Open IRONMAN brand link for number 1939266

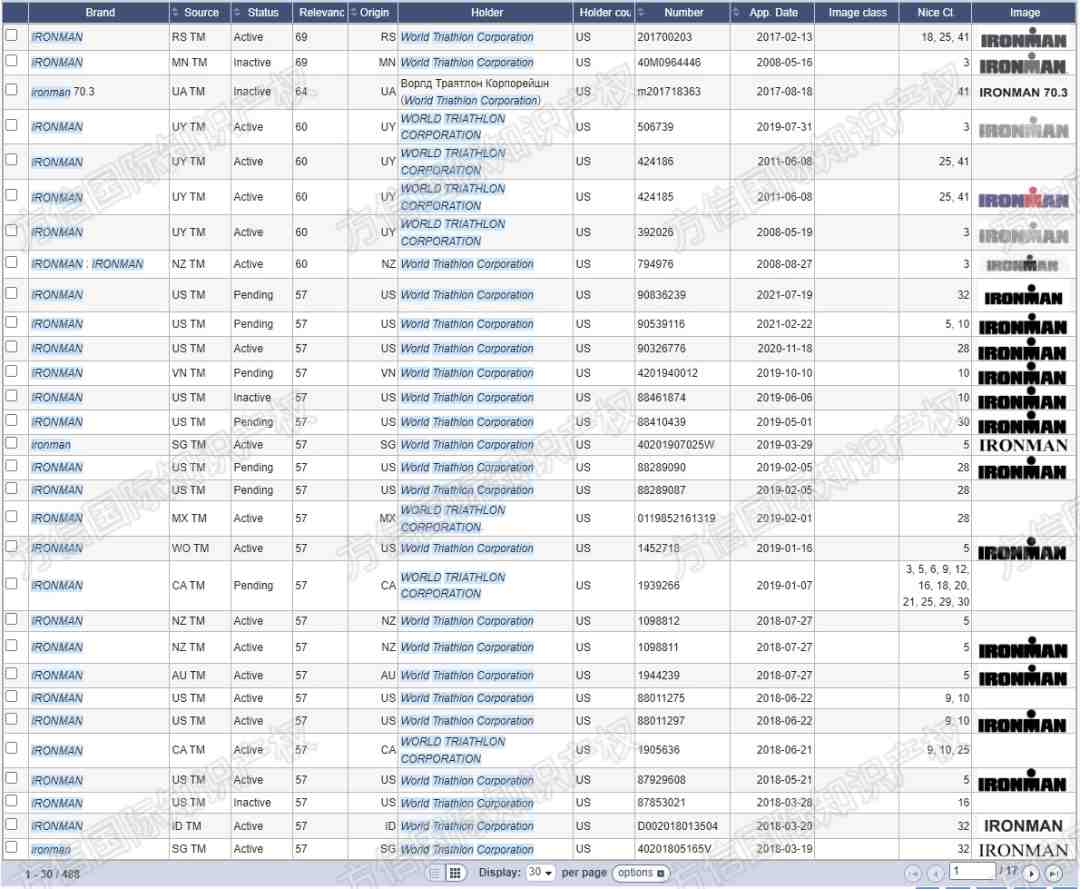coord(57,585)
